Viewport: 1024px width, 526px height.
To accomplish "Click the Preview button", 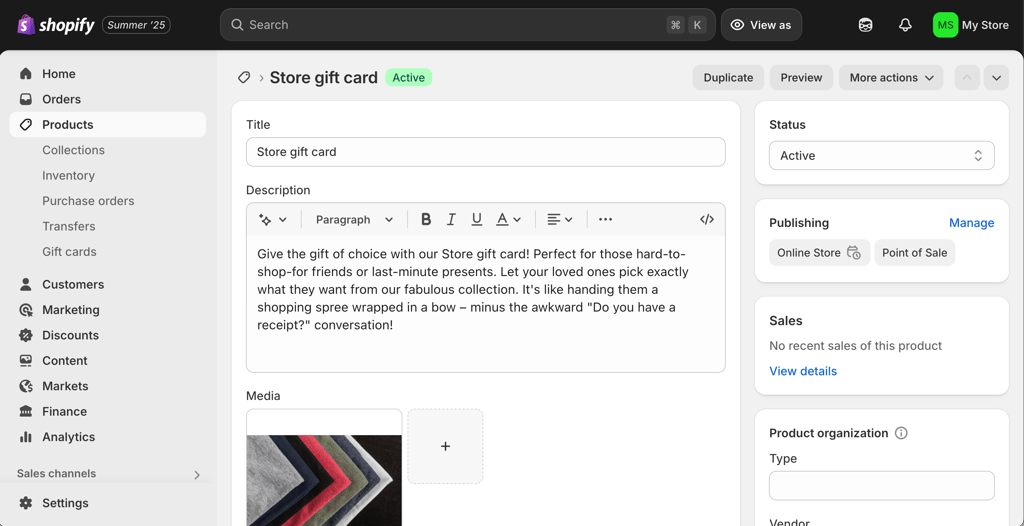I will [x=801, y=78].
